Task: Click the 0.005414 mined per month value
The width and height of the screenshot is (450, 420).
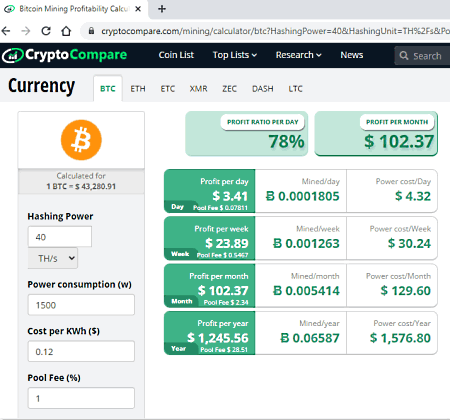Action: (x=306, y=291)
